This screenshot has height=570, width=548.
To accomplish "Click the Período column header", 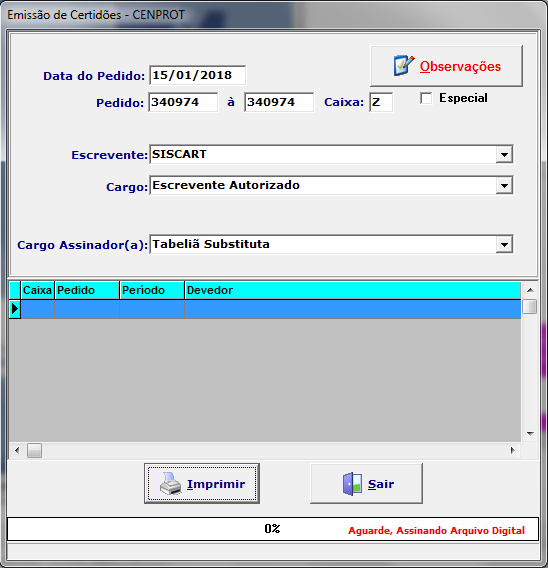I will click(x=152, y=290).
